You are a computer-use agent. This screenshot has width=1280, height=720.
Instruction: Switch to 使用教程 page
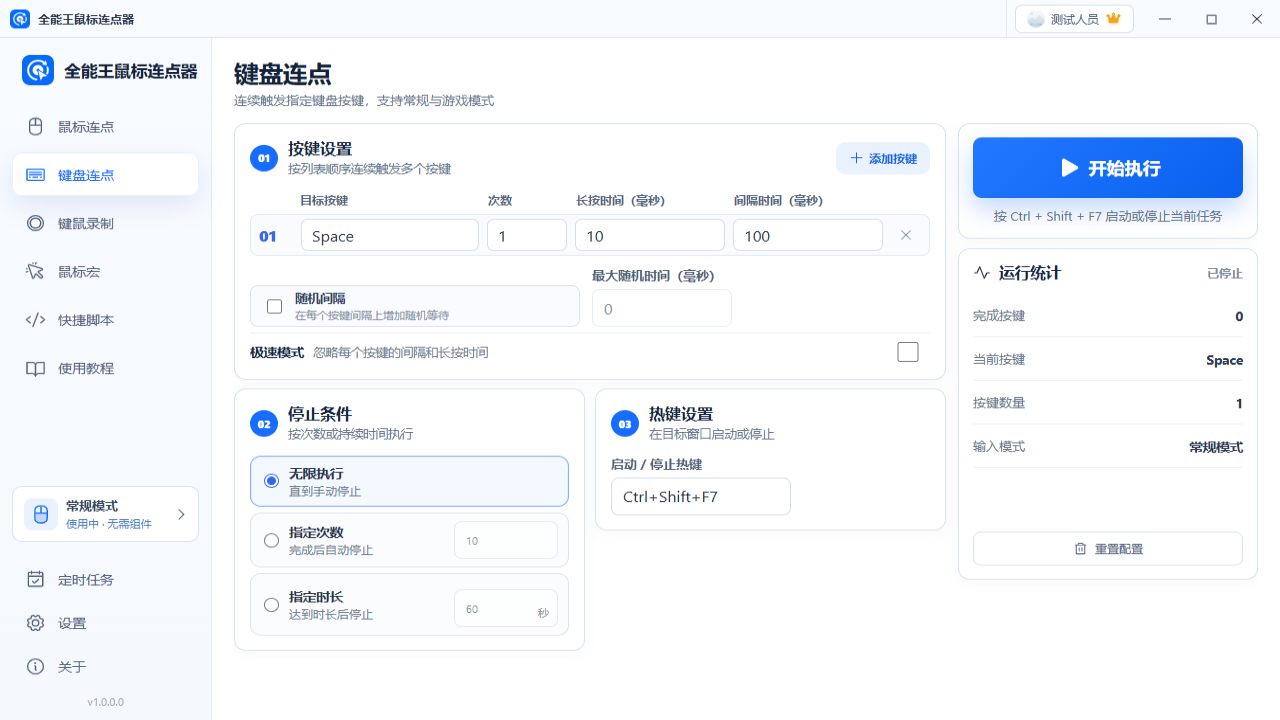105,368
